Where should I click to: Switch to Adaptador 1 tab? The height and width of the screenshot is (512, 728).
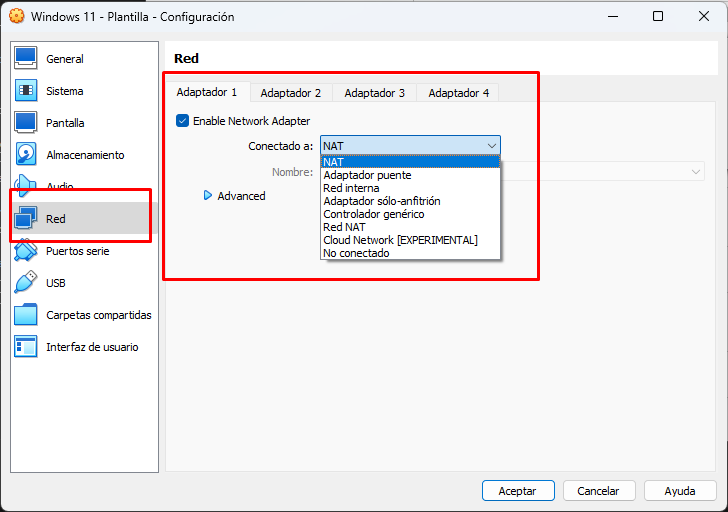(207, 92)
